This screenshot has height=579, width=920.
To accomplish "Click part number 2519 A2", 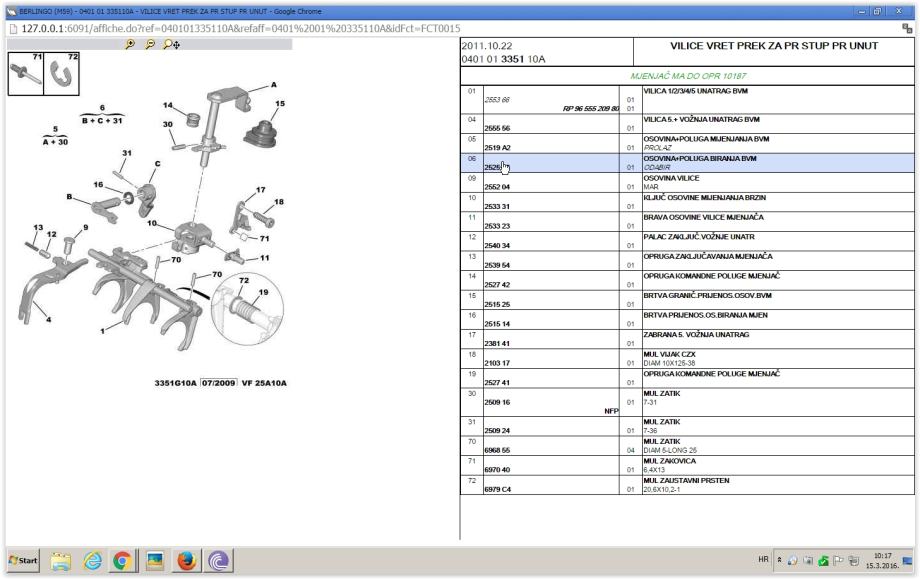I will coord(497,148).
